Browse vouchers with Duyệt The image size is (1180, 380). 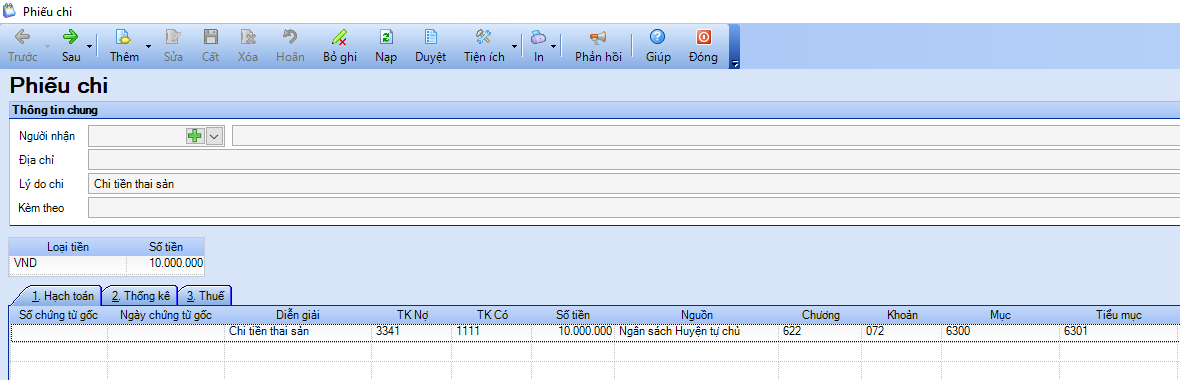point(430,46)
